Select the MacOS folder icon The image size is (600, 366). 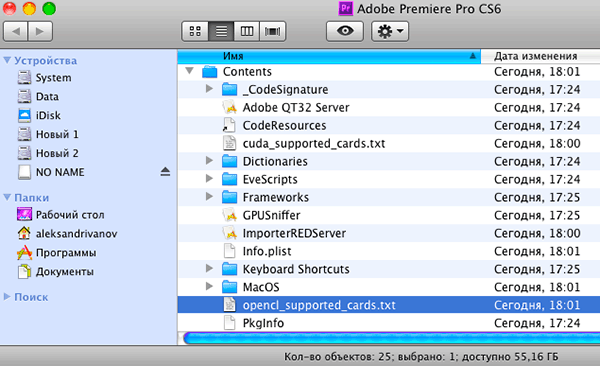[230, 287]
